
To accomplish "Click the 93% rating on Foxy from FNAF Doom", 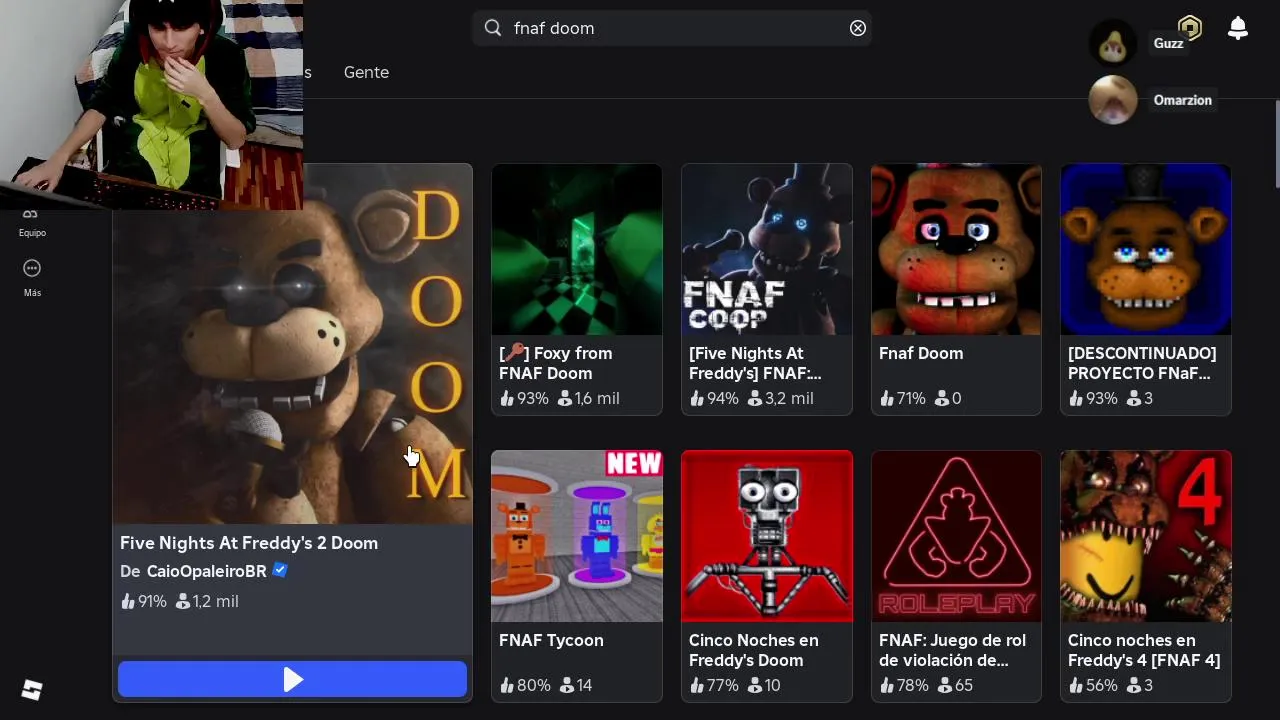I will click(x=524, y=398).
